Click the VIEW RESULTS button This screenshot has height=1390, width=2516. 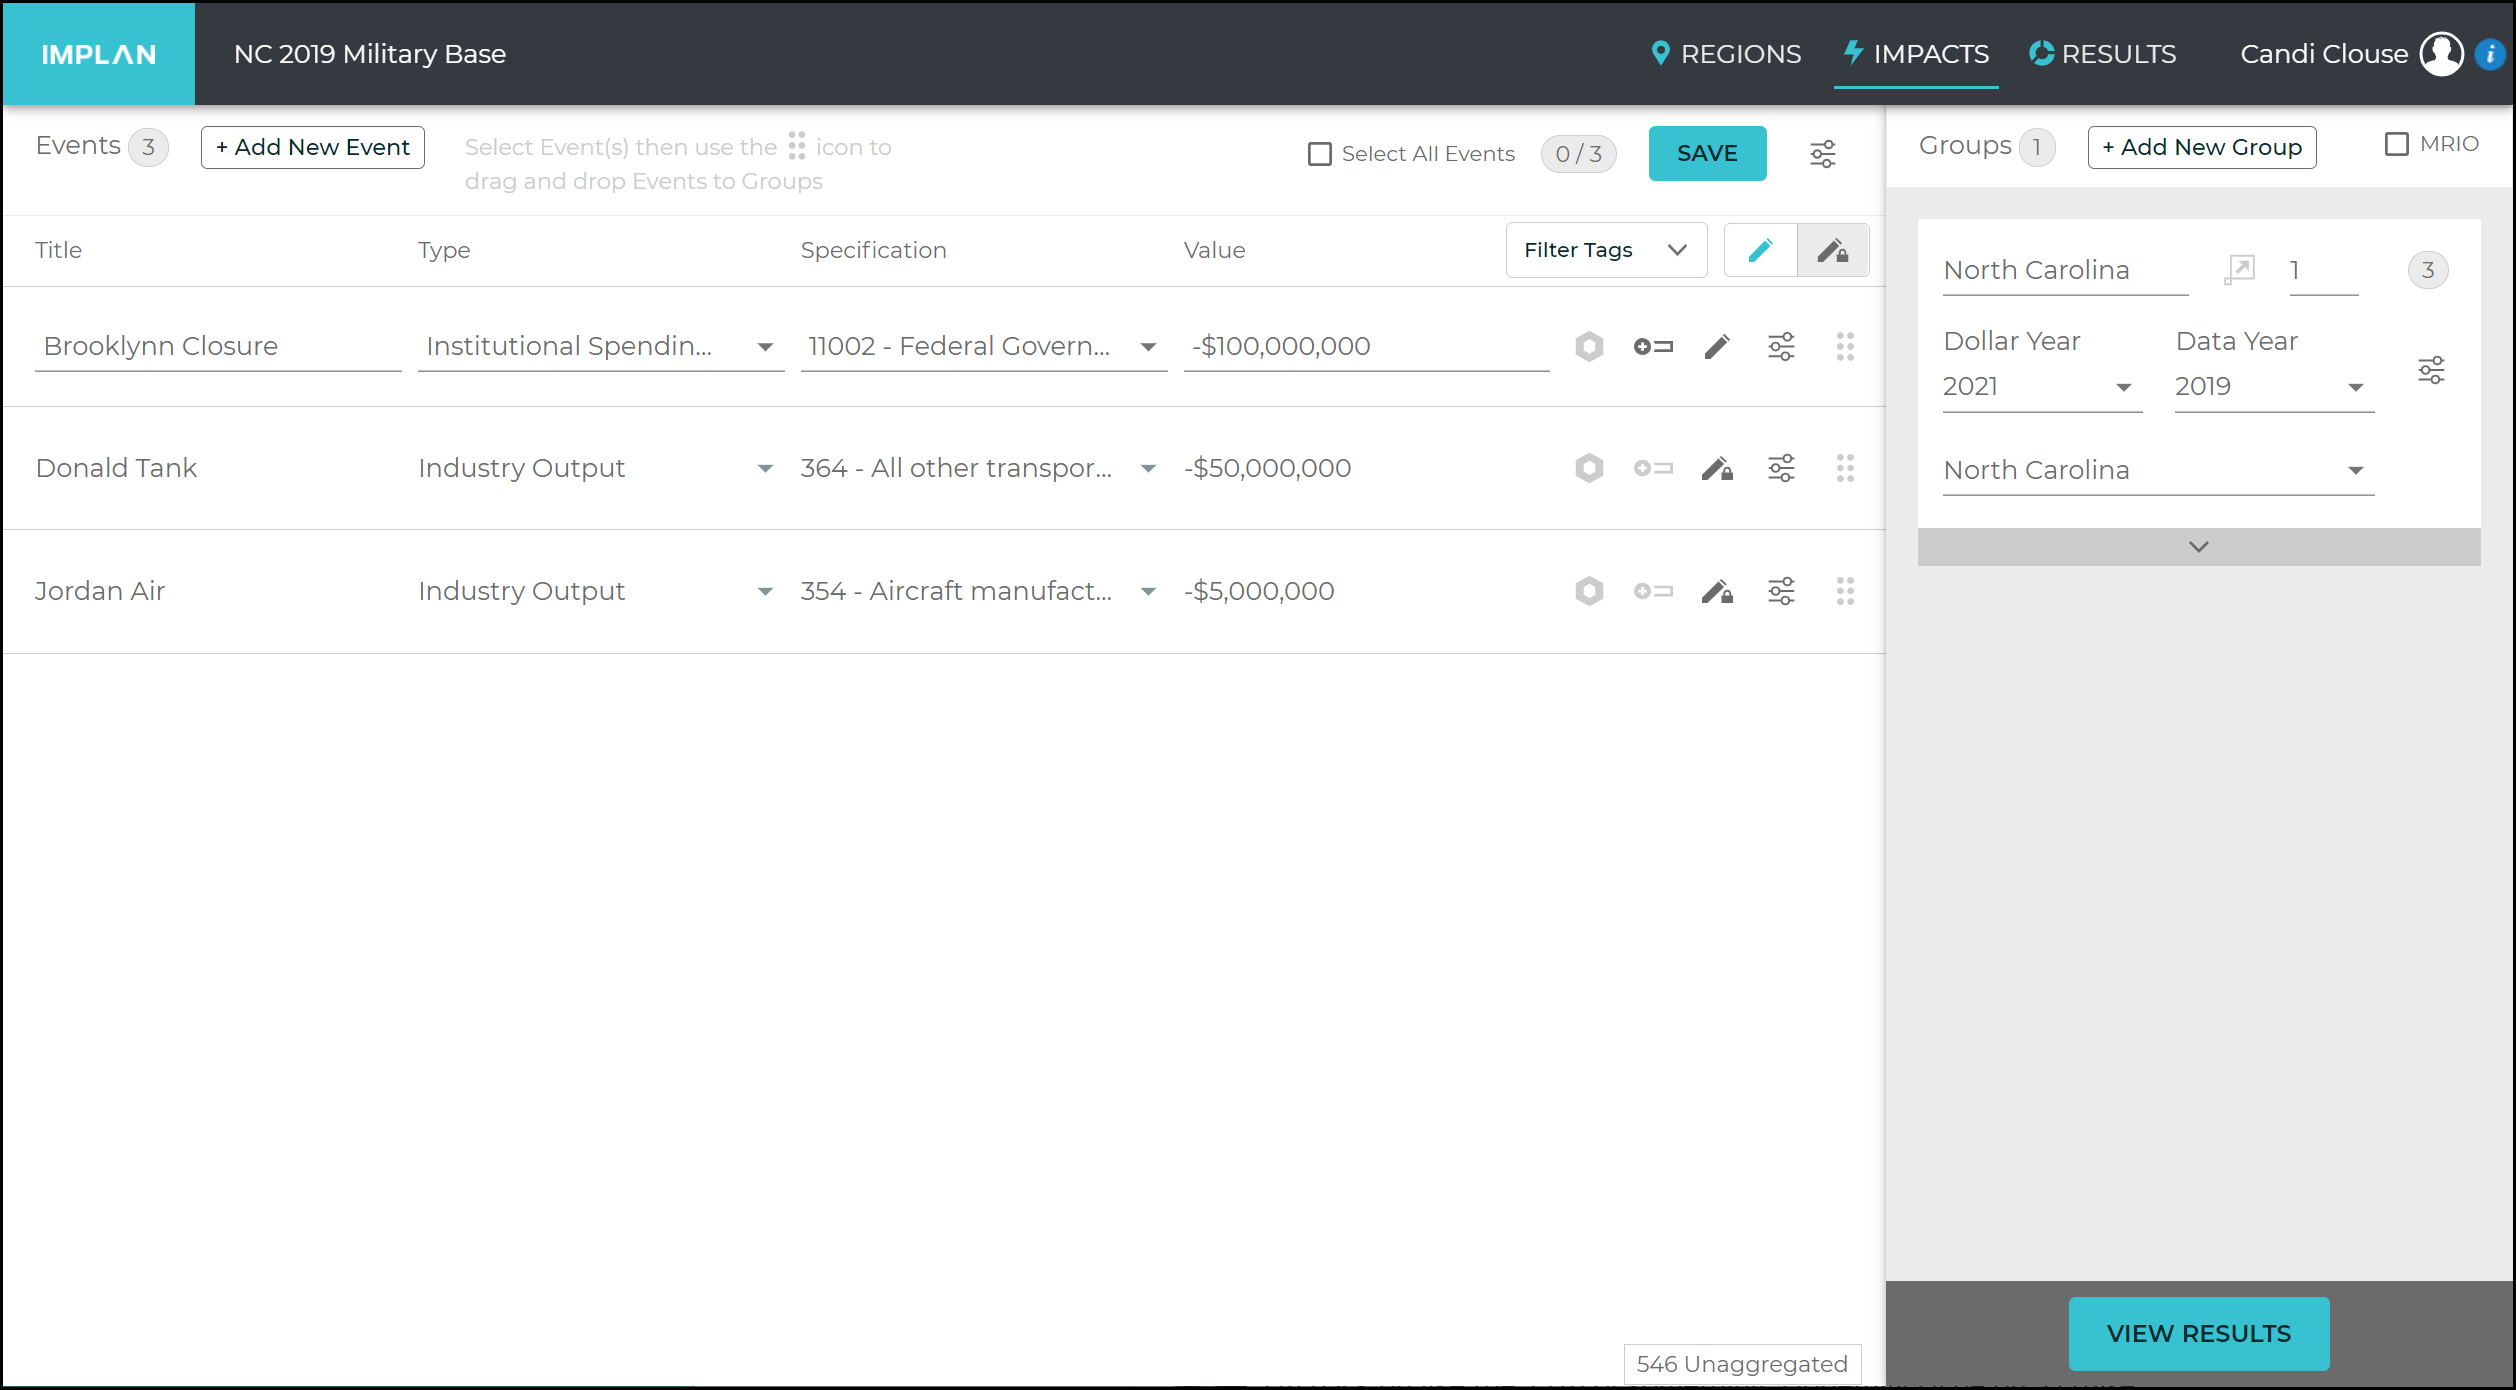click(x=2198, y=1333)
